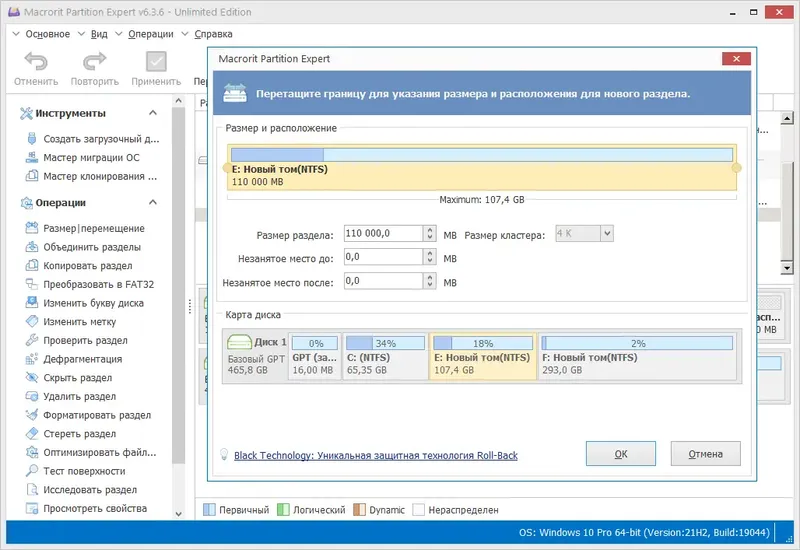This screenshot has height=550, width=800.
Task: Click sidebar scrollbar down arrow
Action: (179, 514)
